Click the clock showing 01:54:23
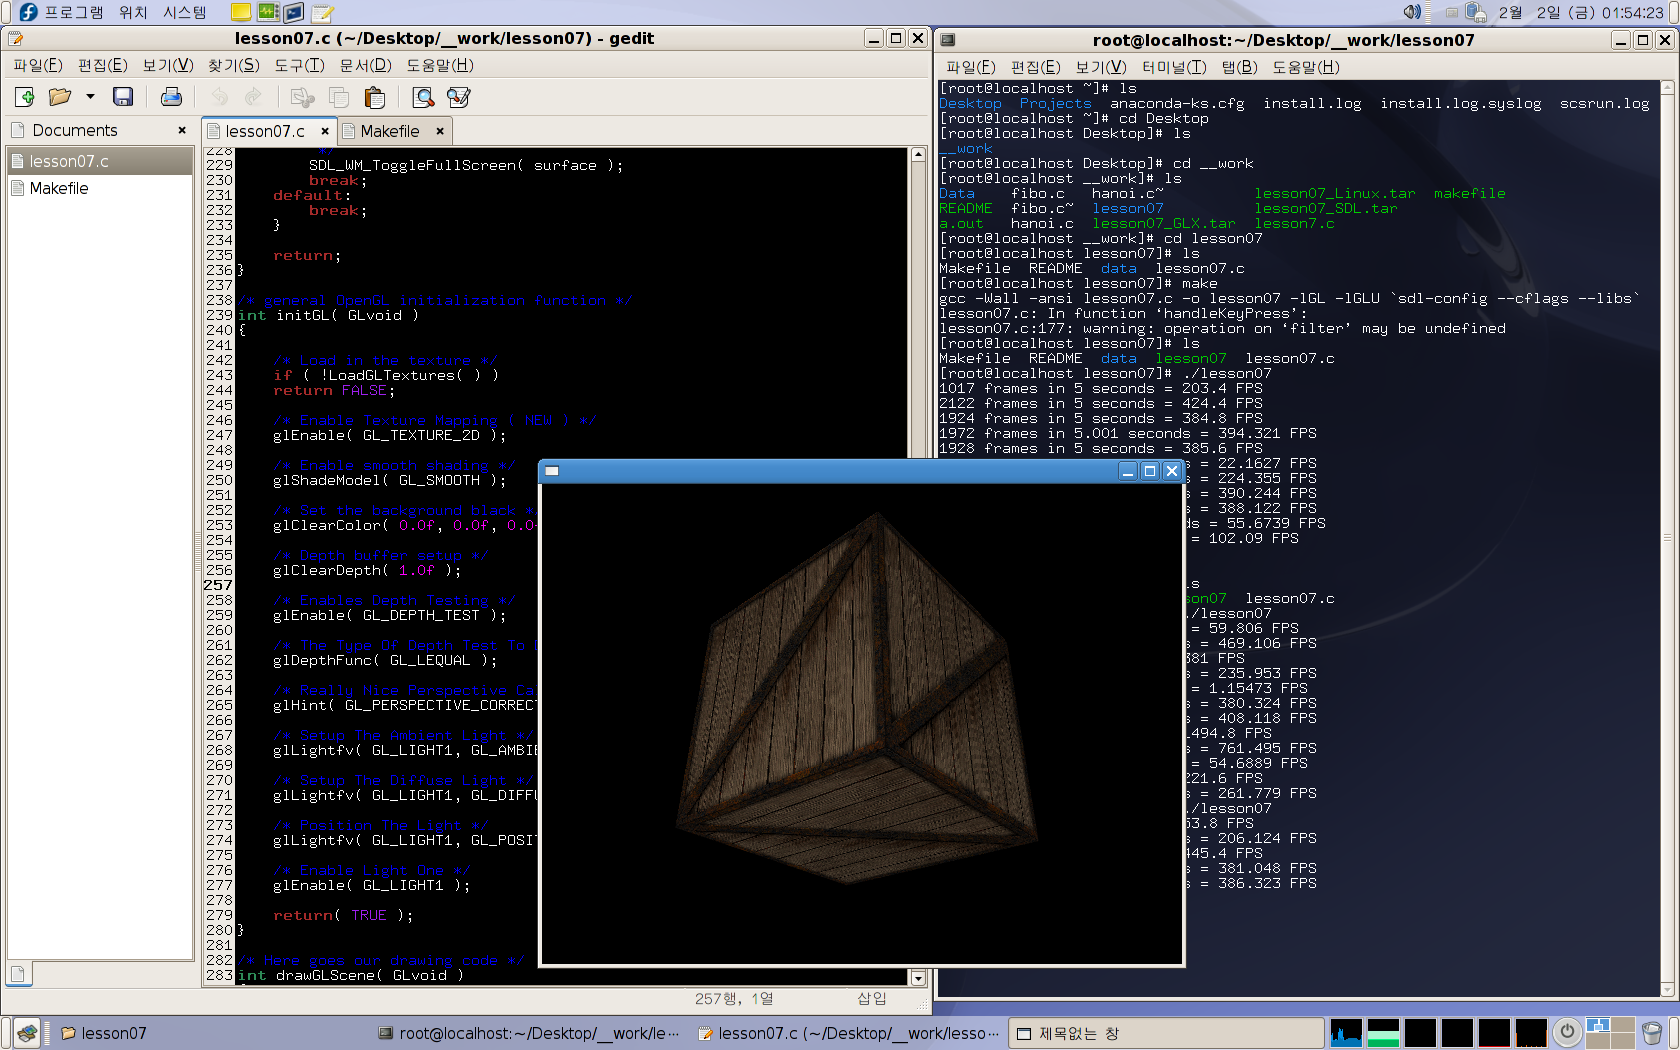Screen dimensions: 1680x1050 click(1581, 12)
